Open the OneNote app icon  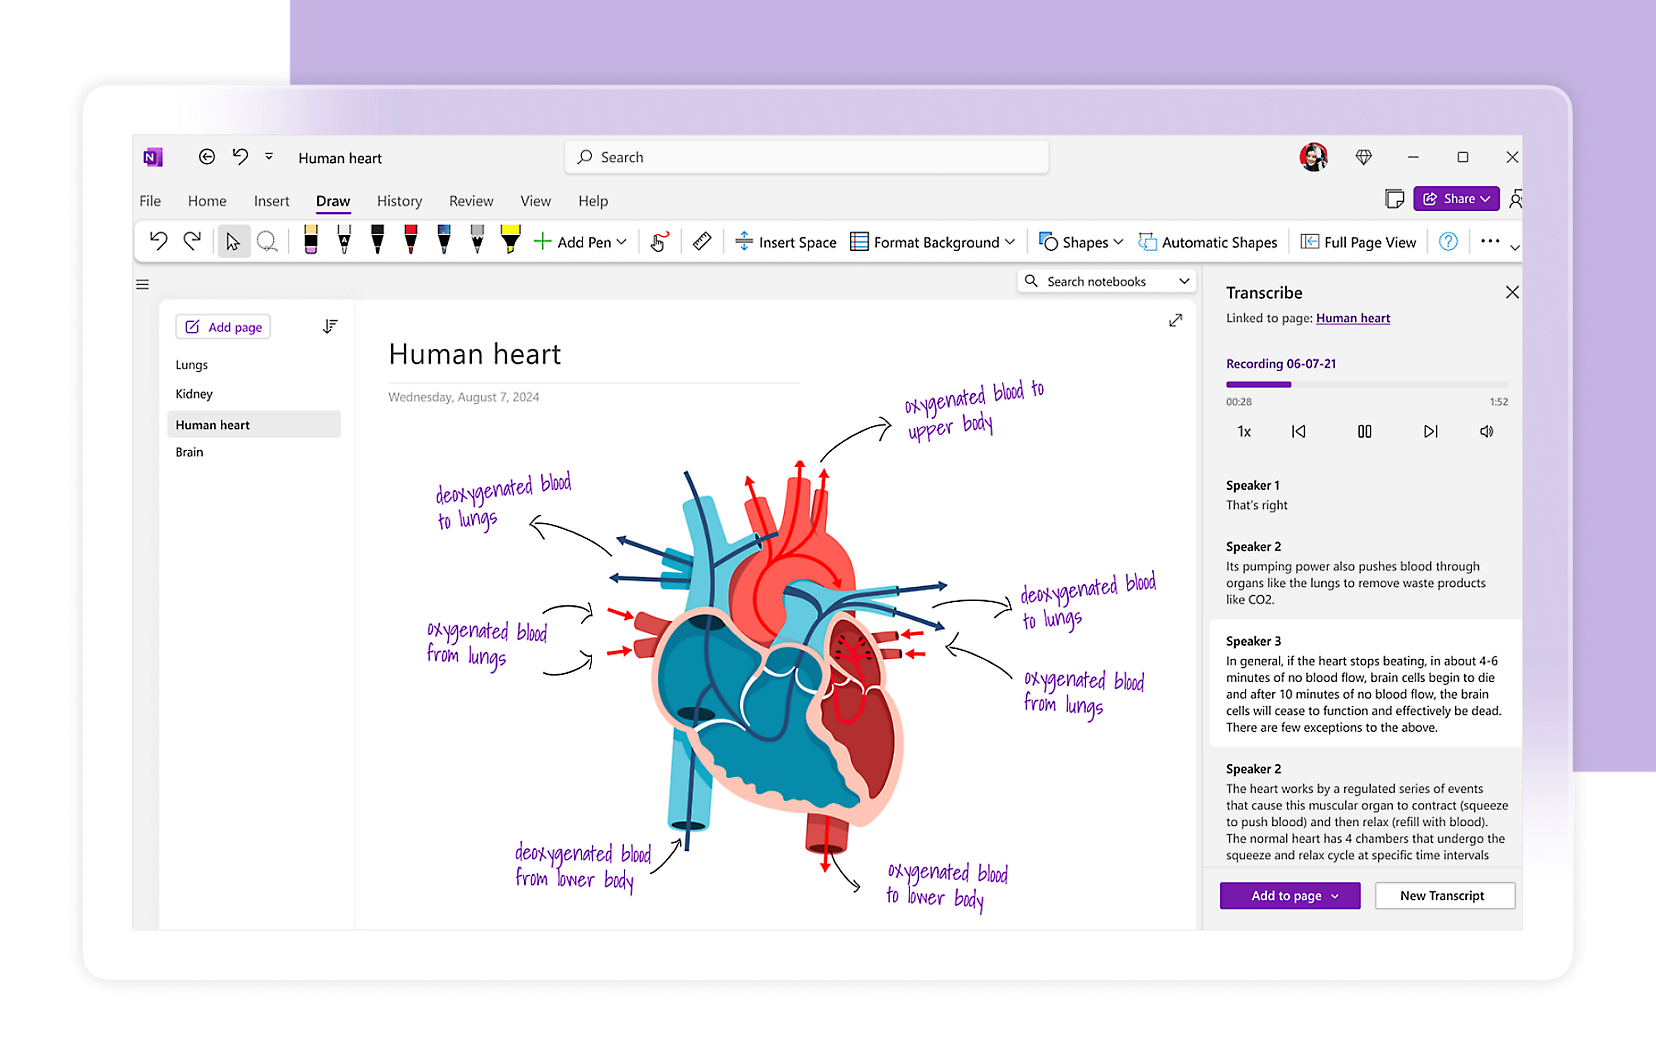coord(153,157)
